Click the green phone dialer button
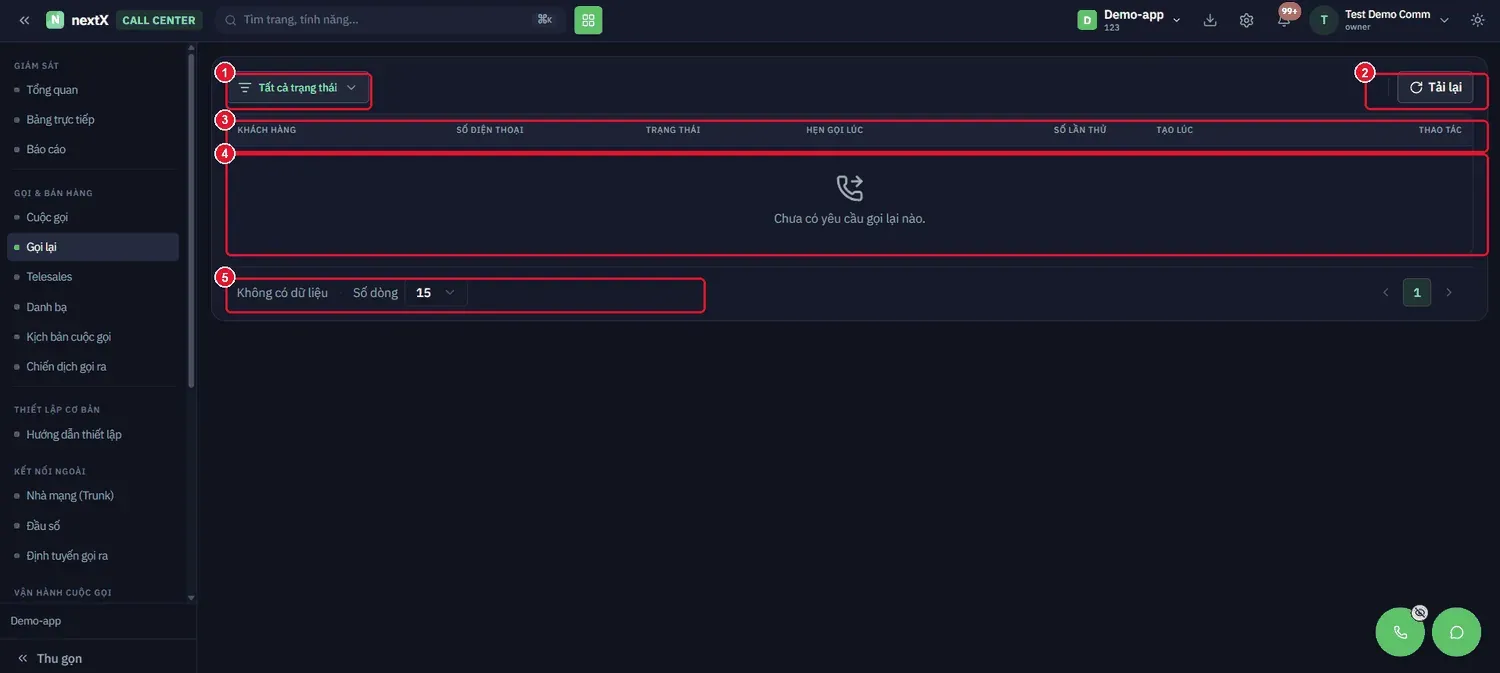1500x673 pixels. (1400, 632)
